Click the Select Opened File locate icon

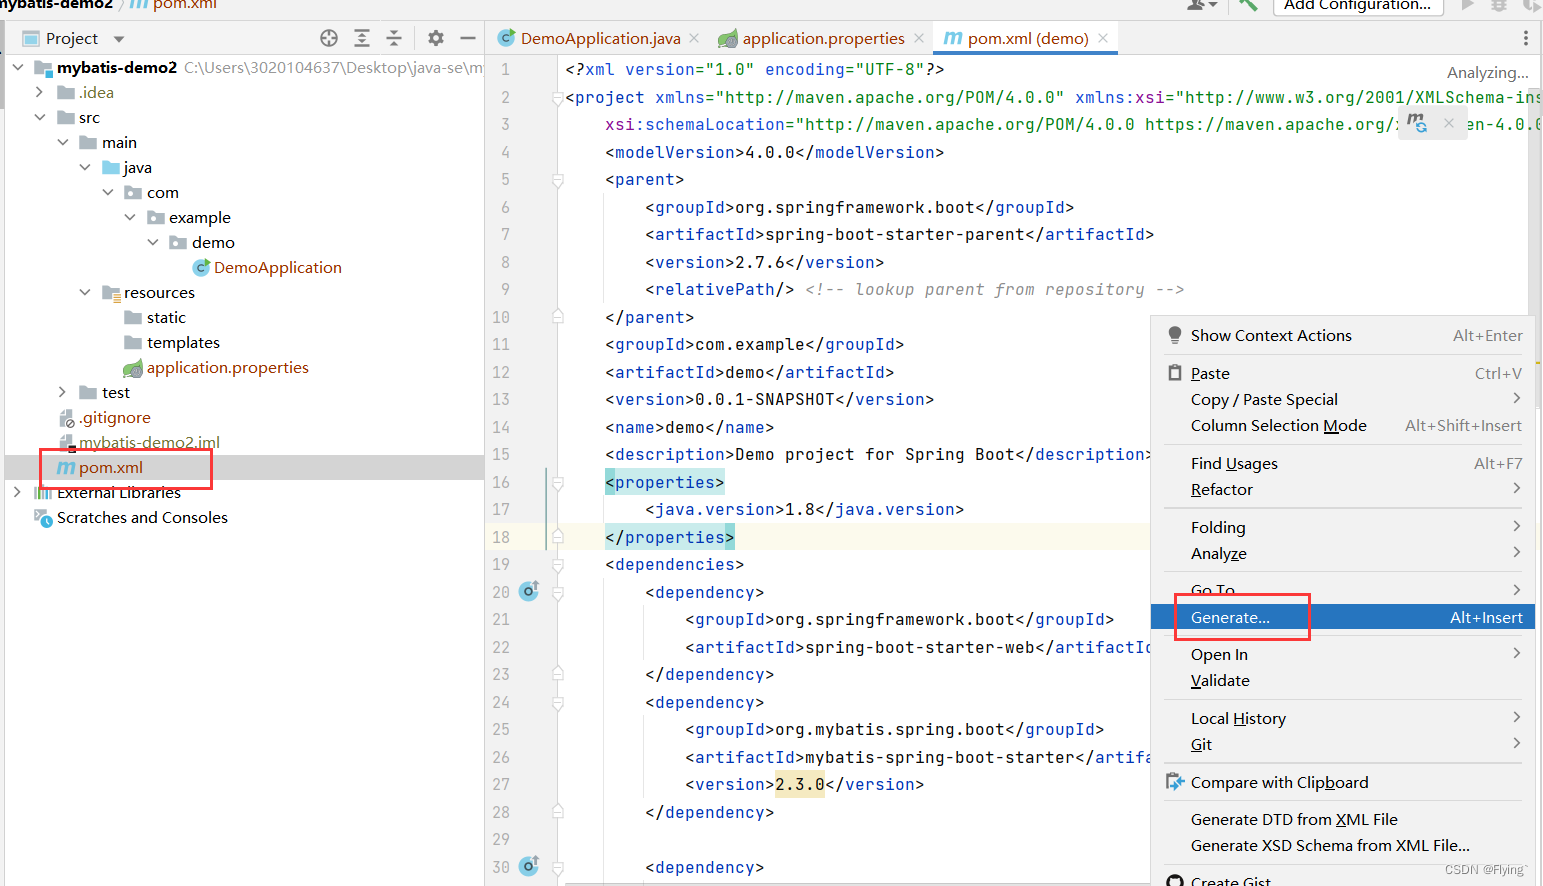click(x=329, y=38)
